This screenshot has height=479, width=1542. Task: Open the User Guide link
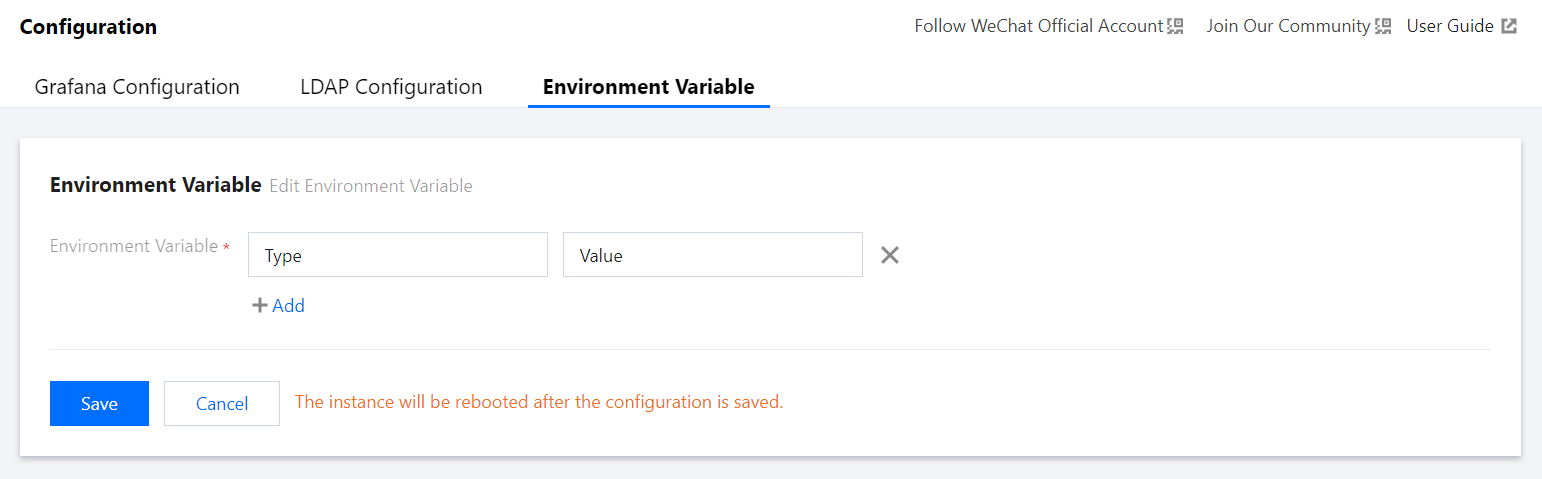[1450, 27]
